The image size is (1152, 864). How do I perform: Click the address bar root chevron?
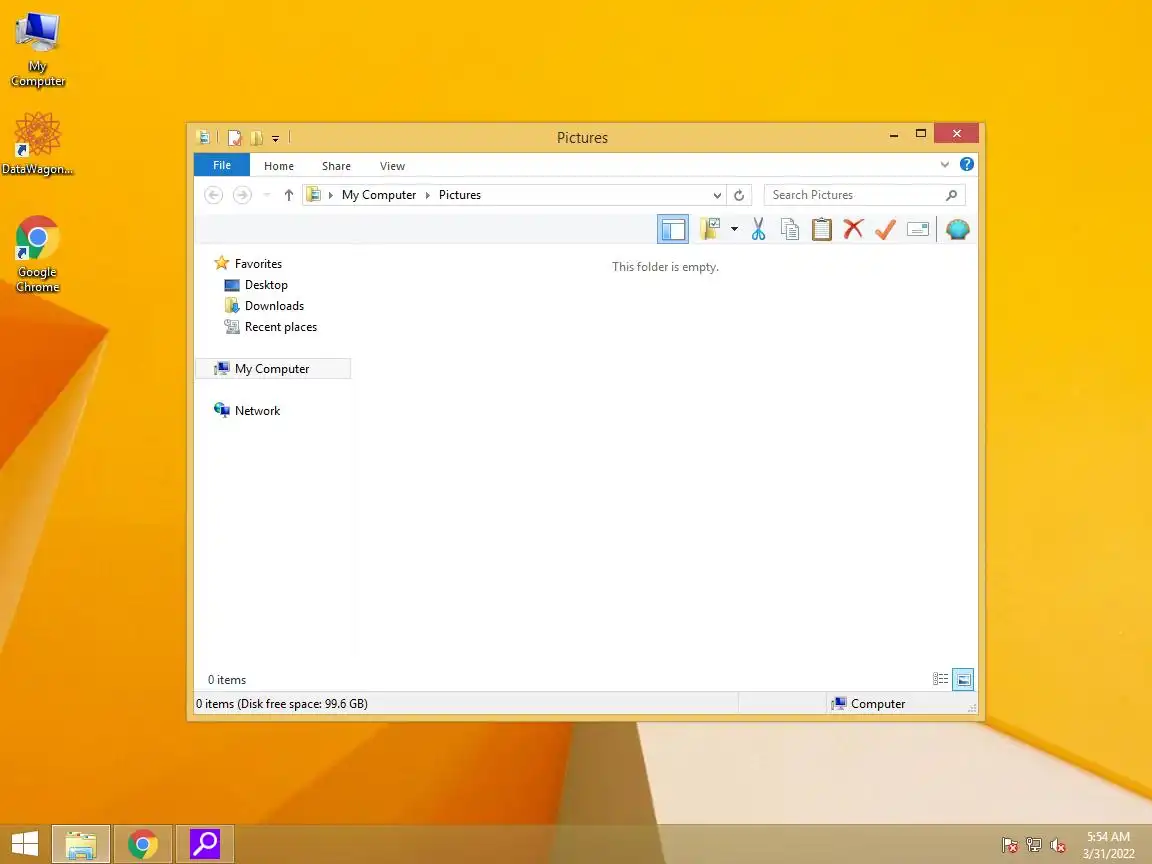tap(331, 195)
